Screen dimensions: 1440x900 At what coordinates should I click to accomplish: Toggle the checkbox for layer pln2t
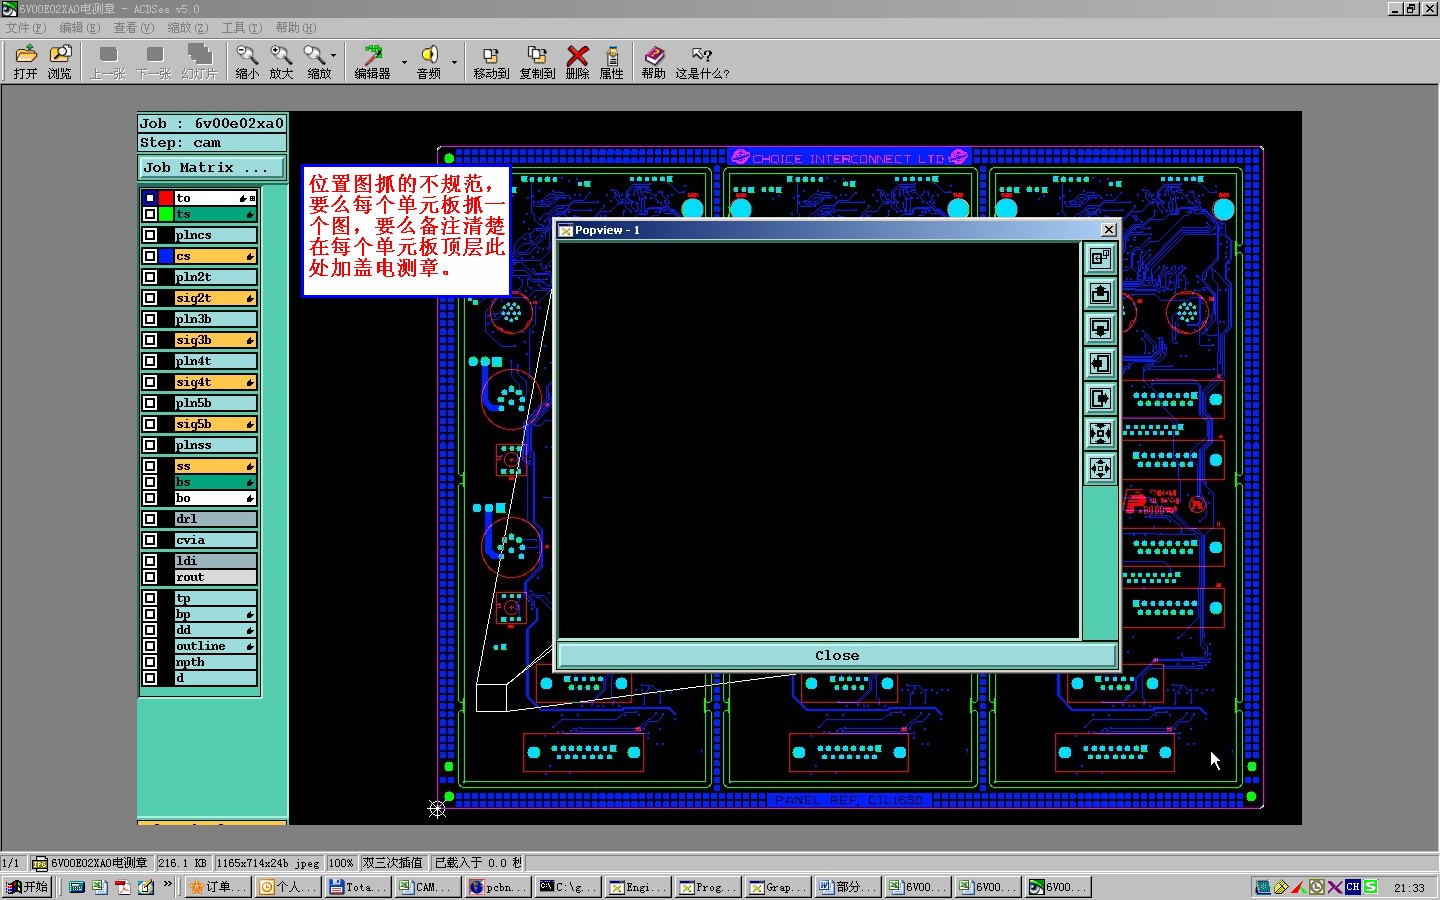click(x=150, y=277)
